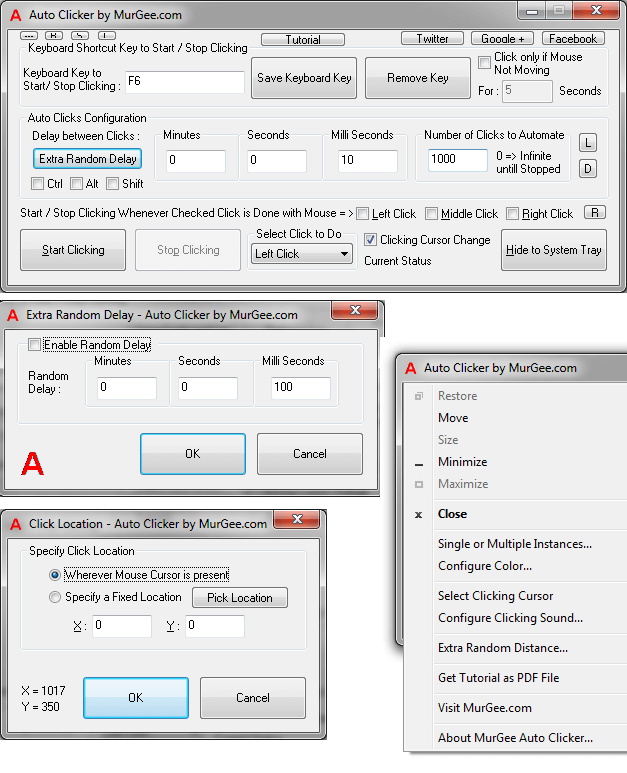Click the Y coordinate input field
The height and width of the screenshot is (773, 627).
pyautogui.click(x=215, y=626)
